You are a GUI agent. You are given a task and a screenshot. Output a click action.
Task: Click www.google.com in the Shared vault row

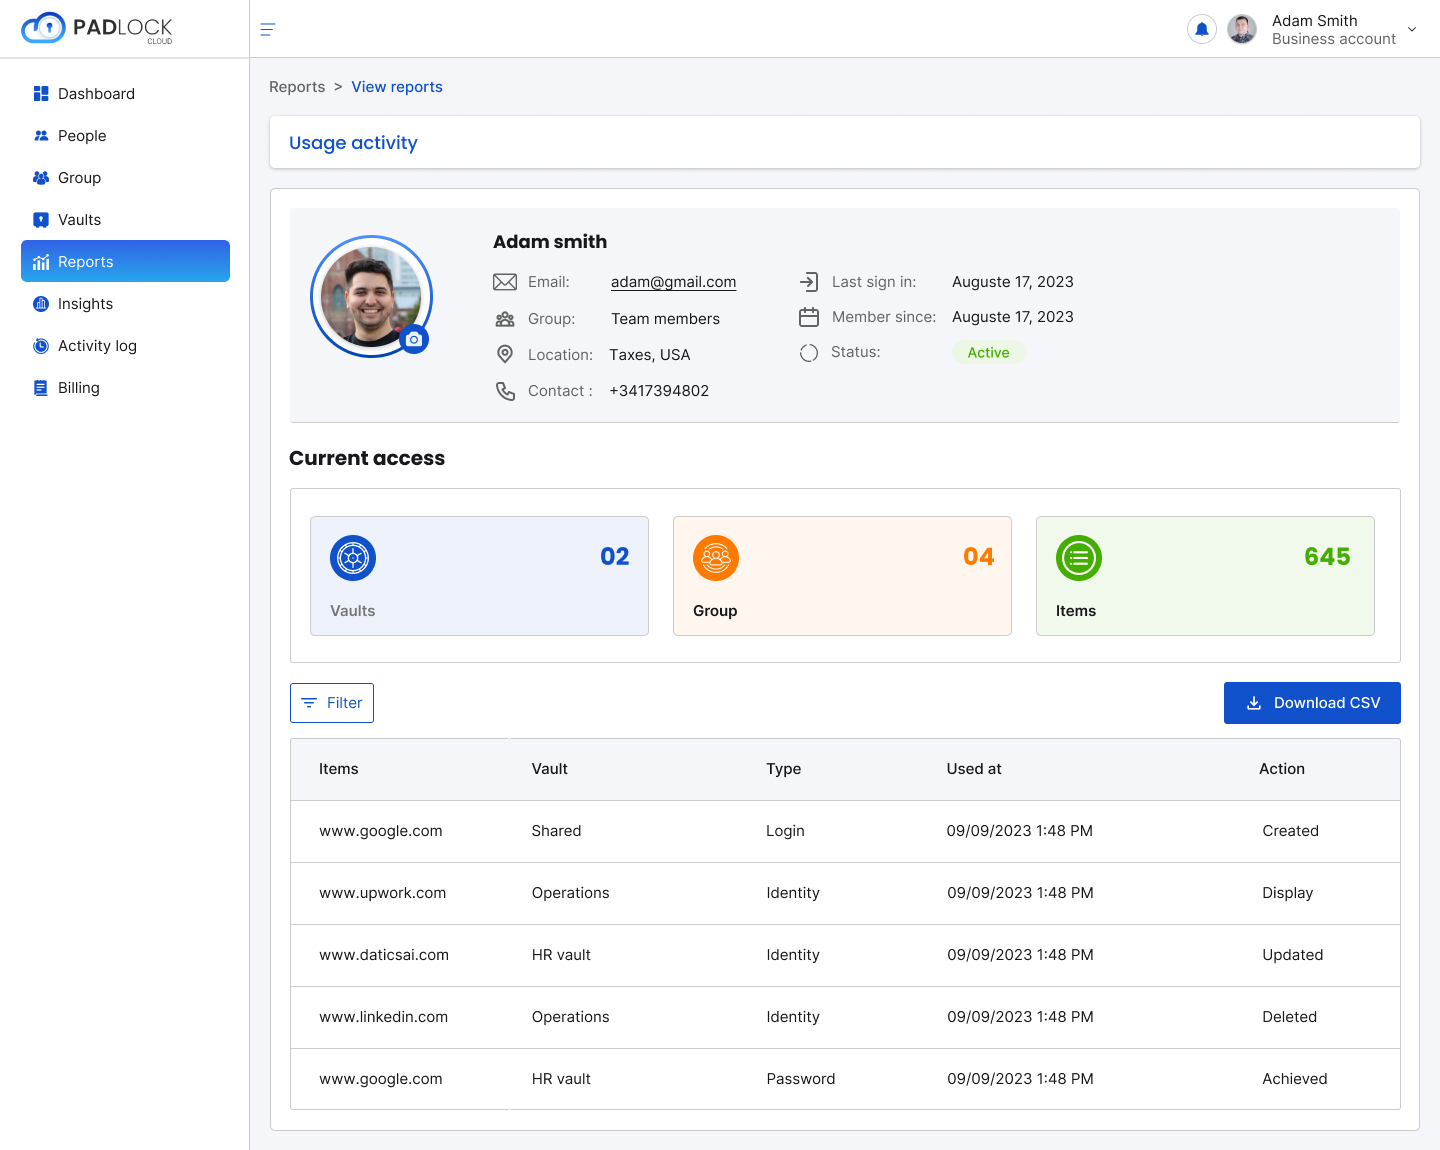click(381, 831)
